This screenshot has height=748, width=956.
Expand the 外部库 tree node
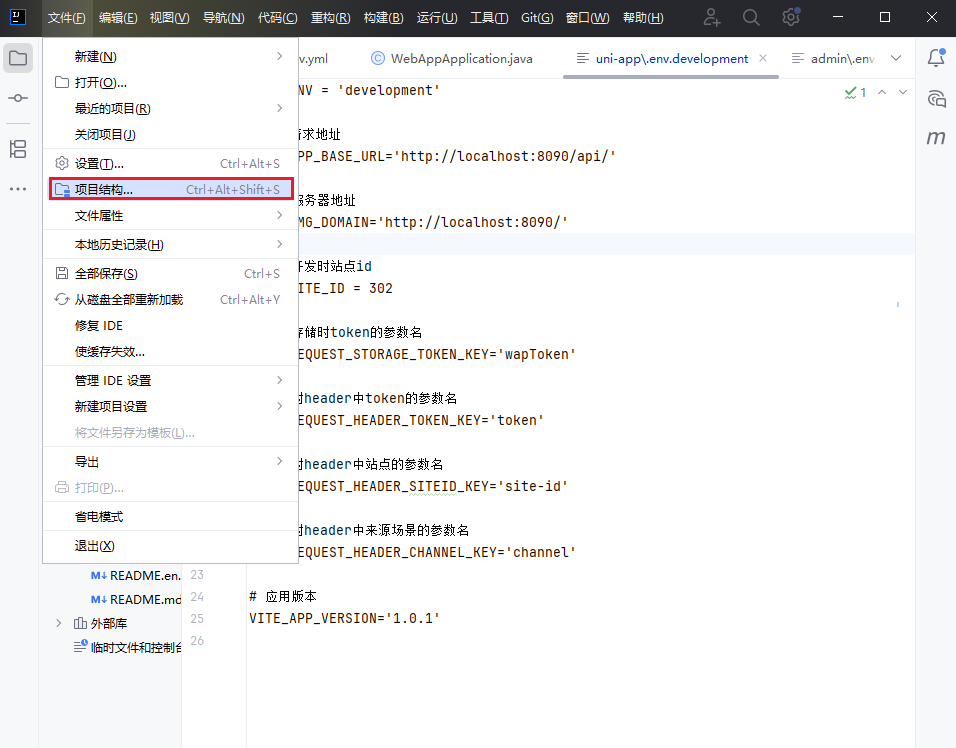[x=59, y=623]
